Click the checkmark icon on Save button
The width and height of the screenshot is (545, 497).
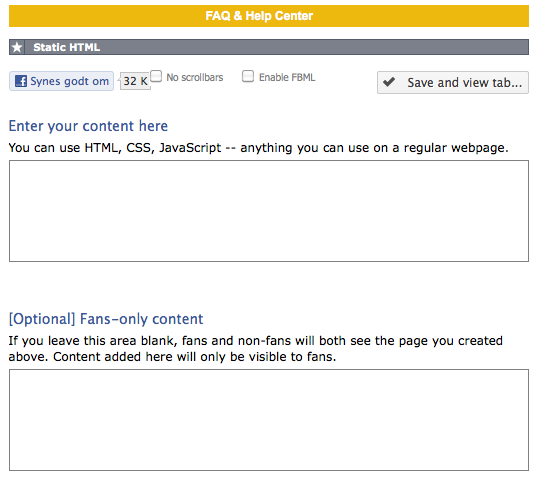(389, 82)
